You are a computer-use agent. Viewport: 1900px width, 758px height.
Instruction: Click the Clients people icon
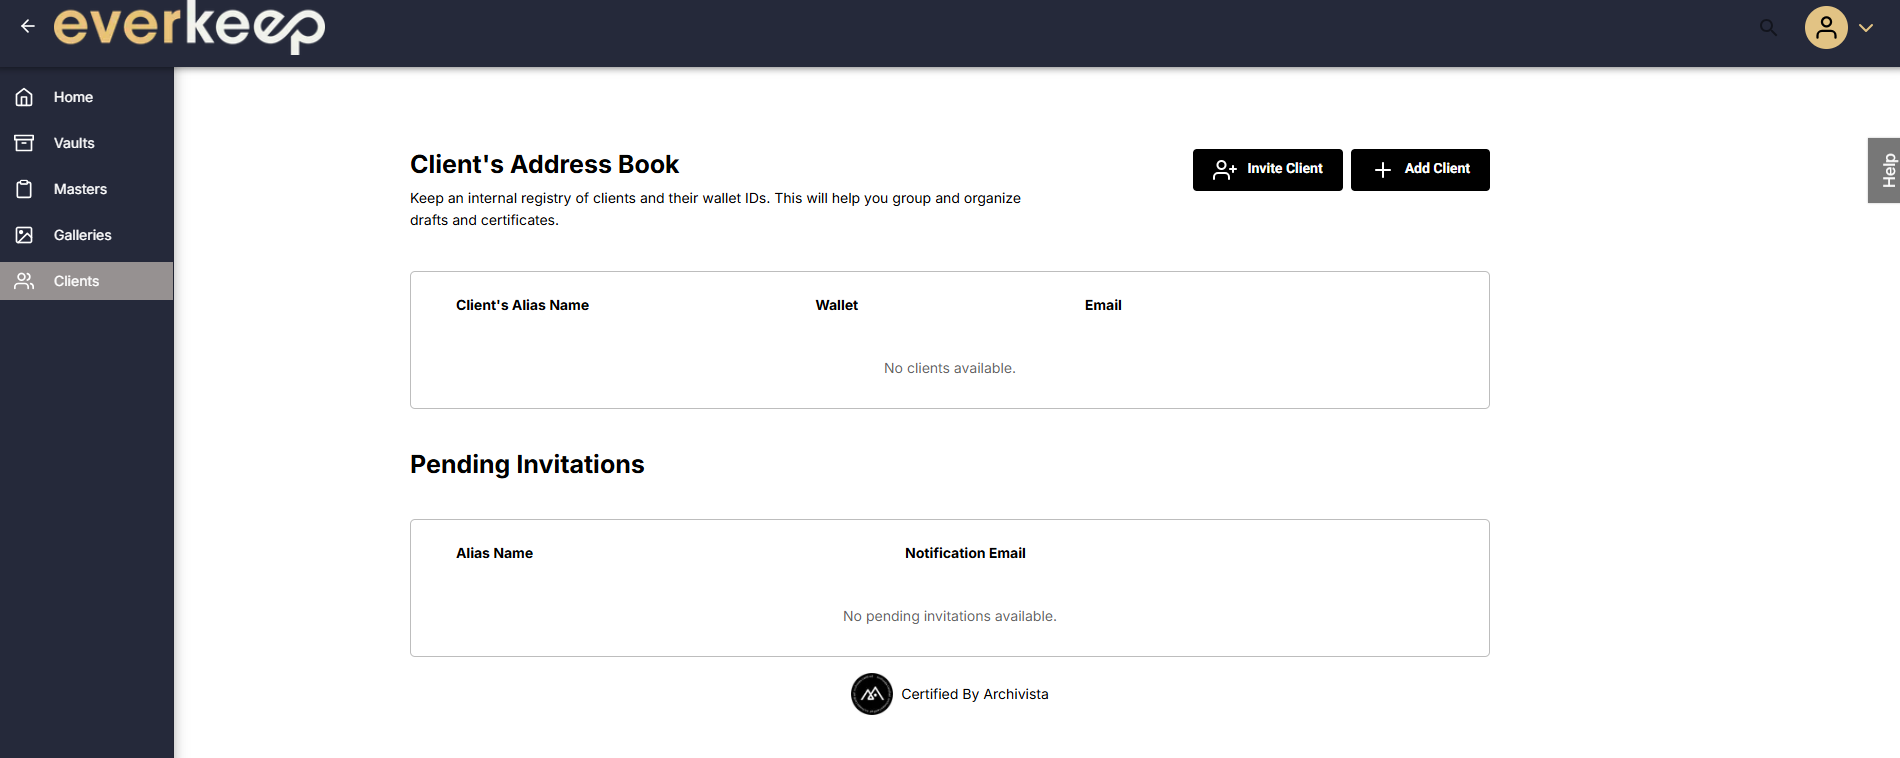click(x=24, y=281)
